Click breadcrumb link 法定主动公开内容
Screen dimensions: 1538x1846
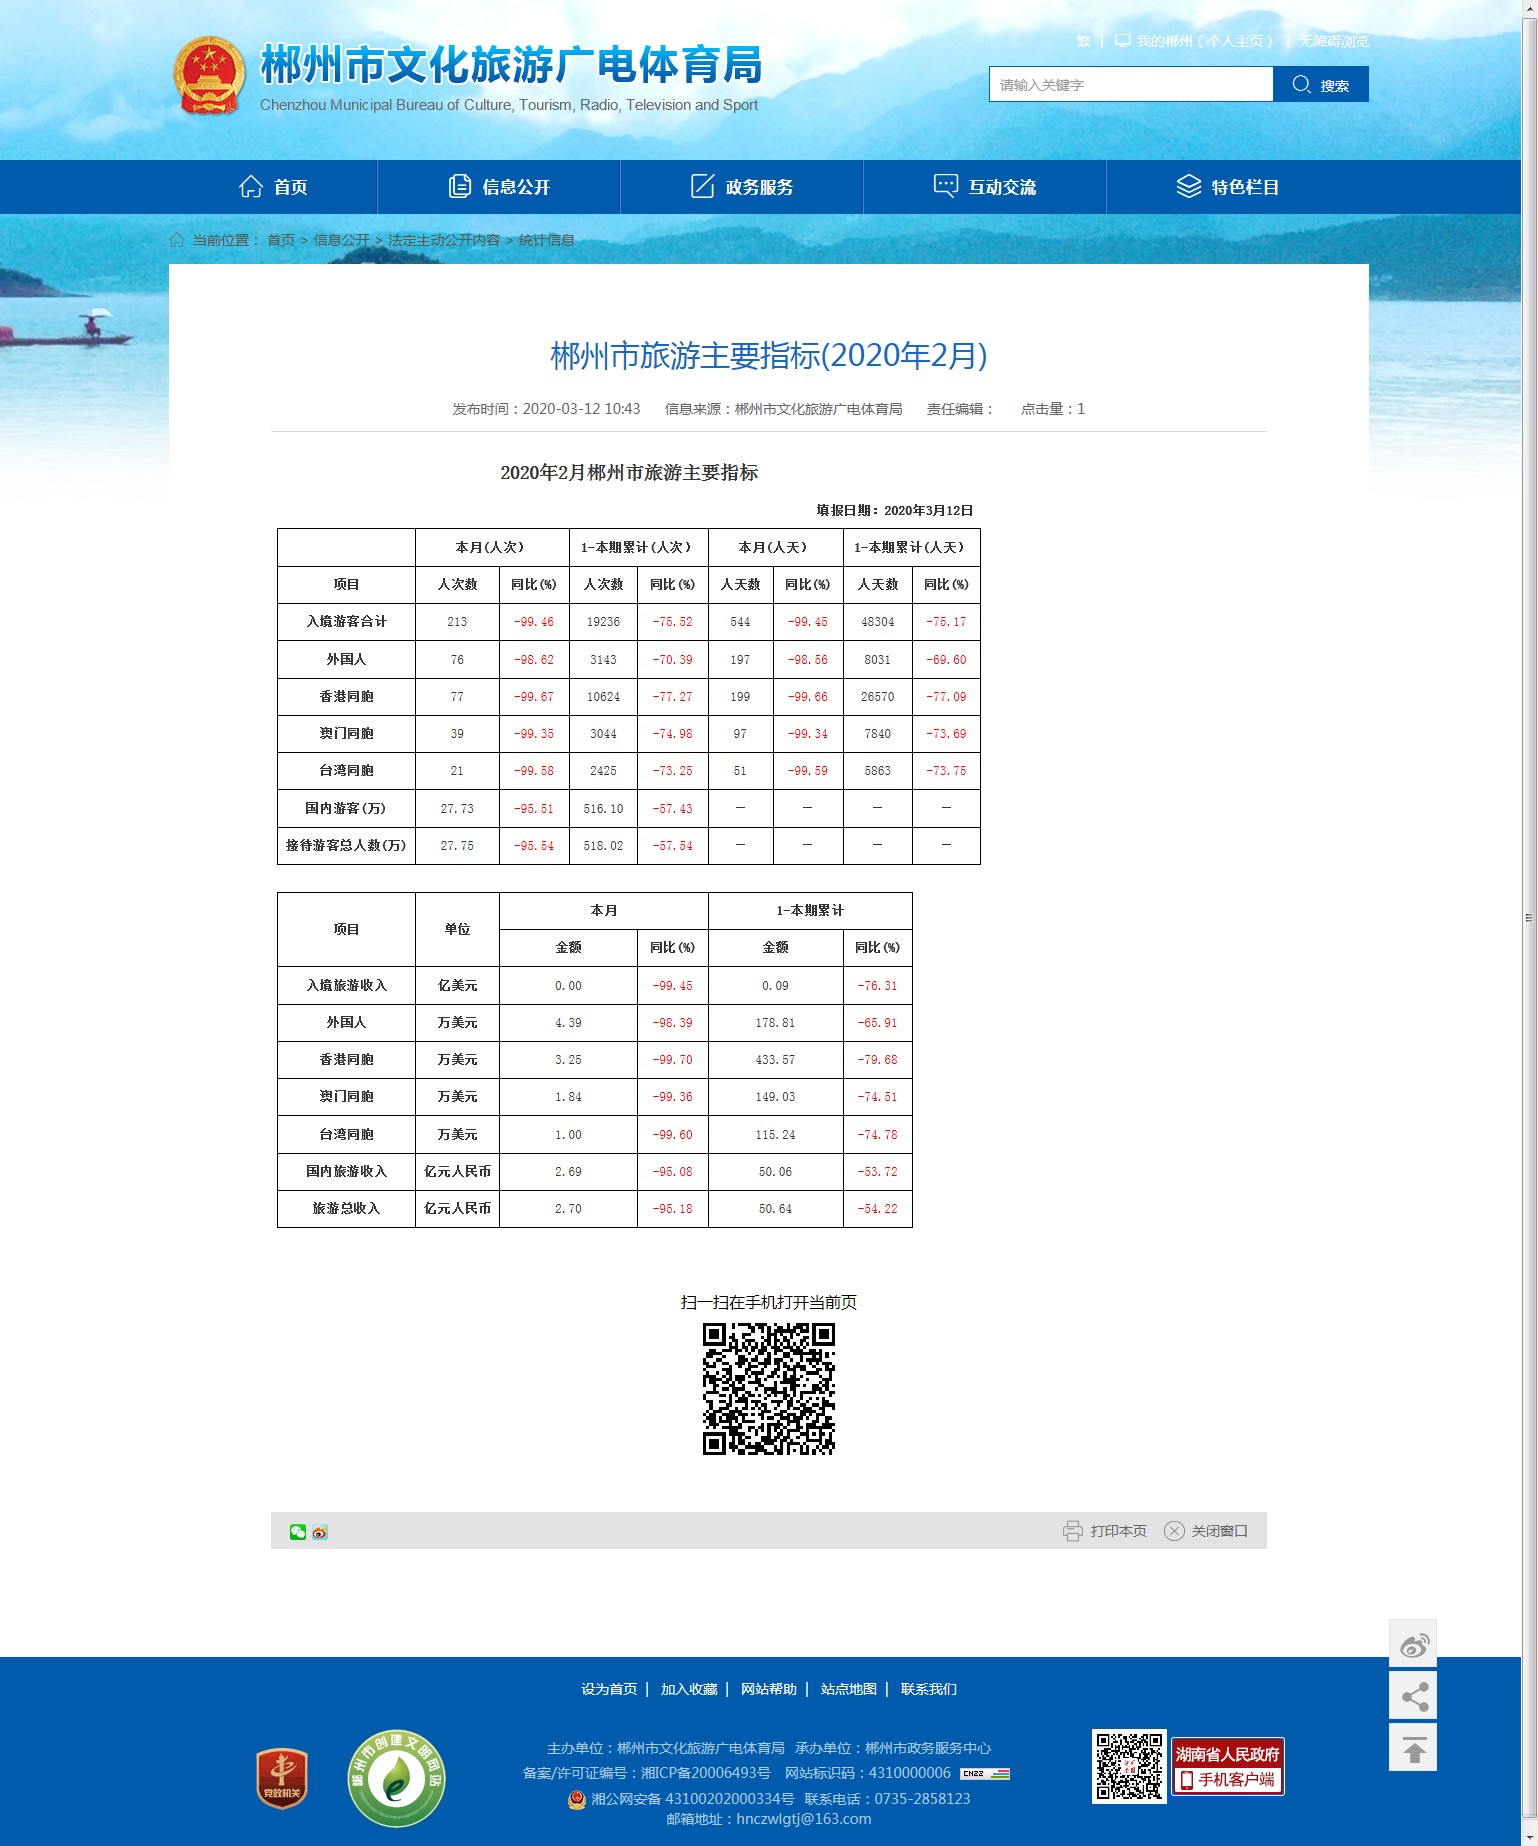[444, 240]
